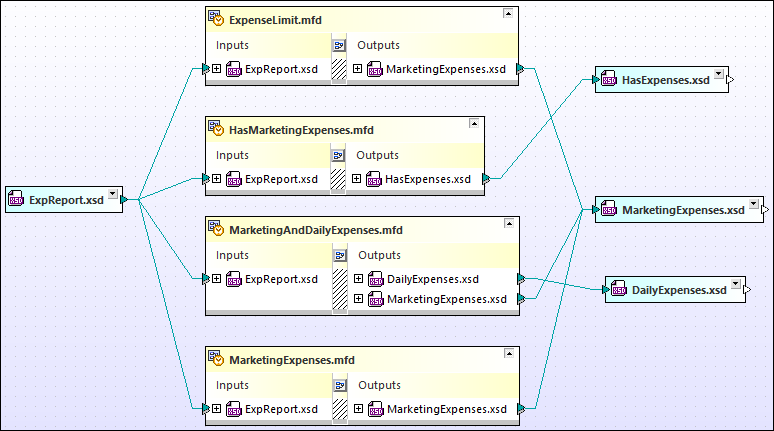Screen dimensions: 774x431
Task: Click center options icon in MarketingAndDailyExpenses.mfd header
Action: point(338,255)
